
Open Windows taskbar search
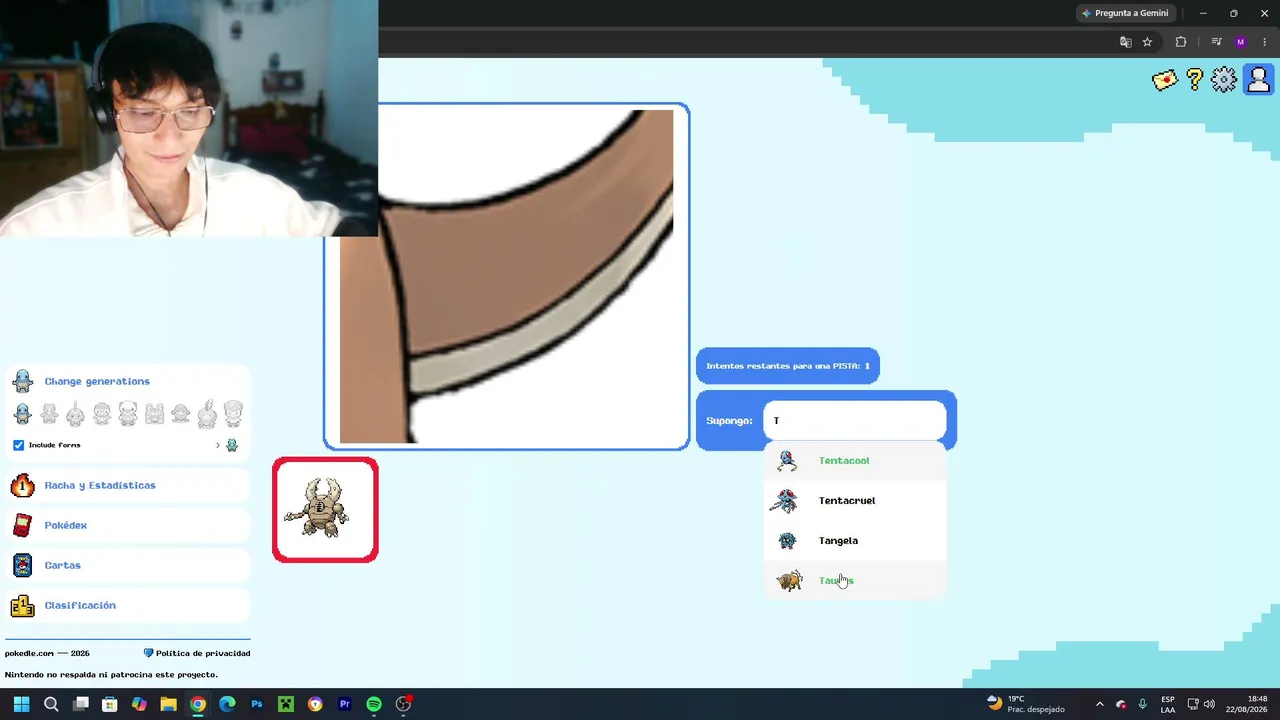coord(51,704)
